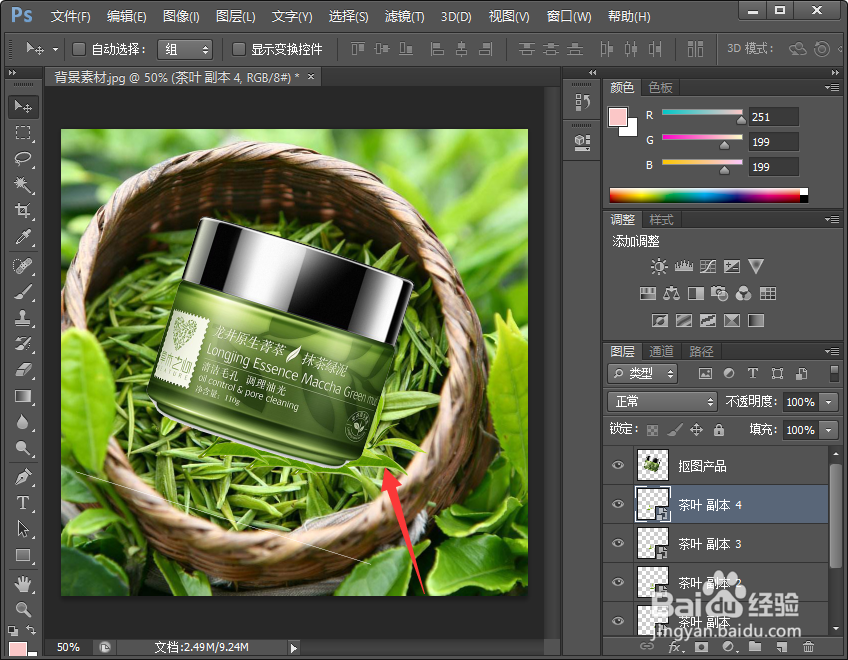Toggle lock transparent pixels
The image size is (848, 660).
[x=653, y=430]
